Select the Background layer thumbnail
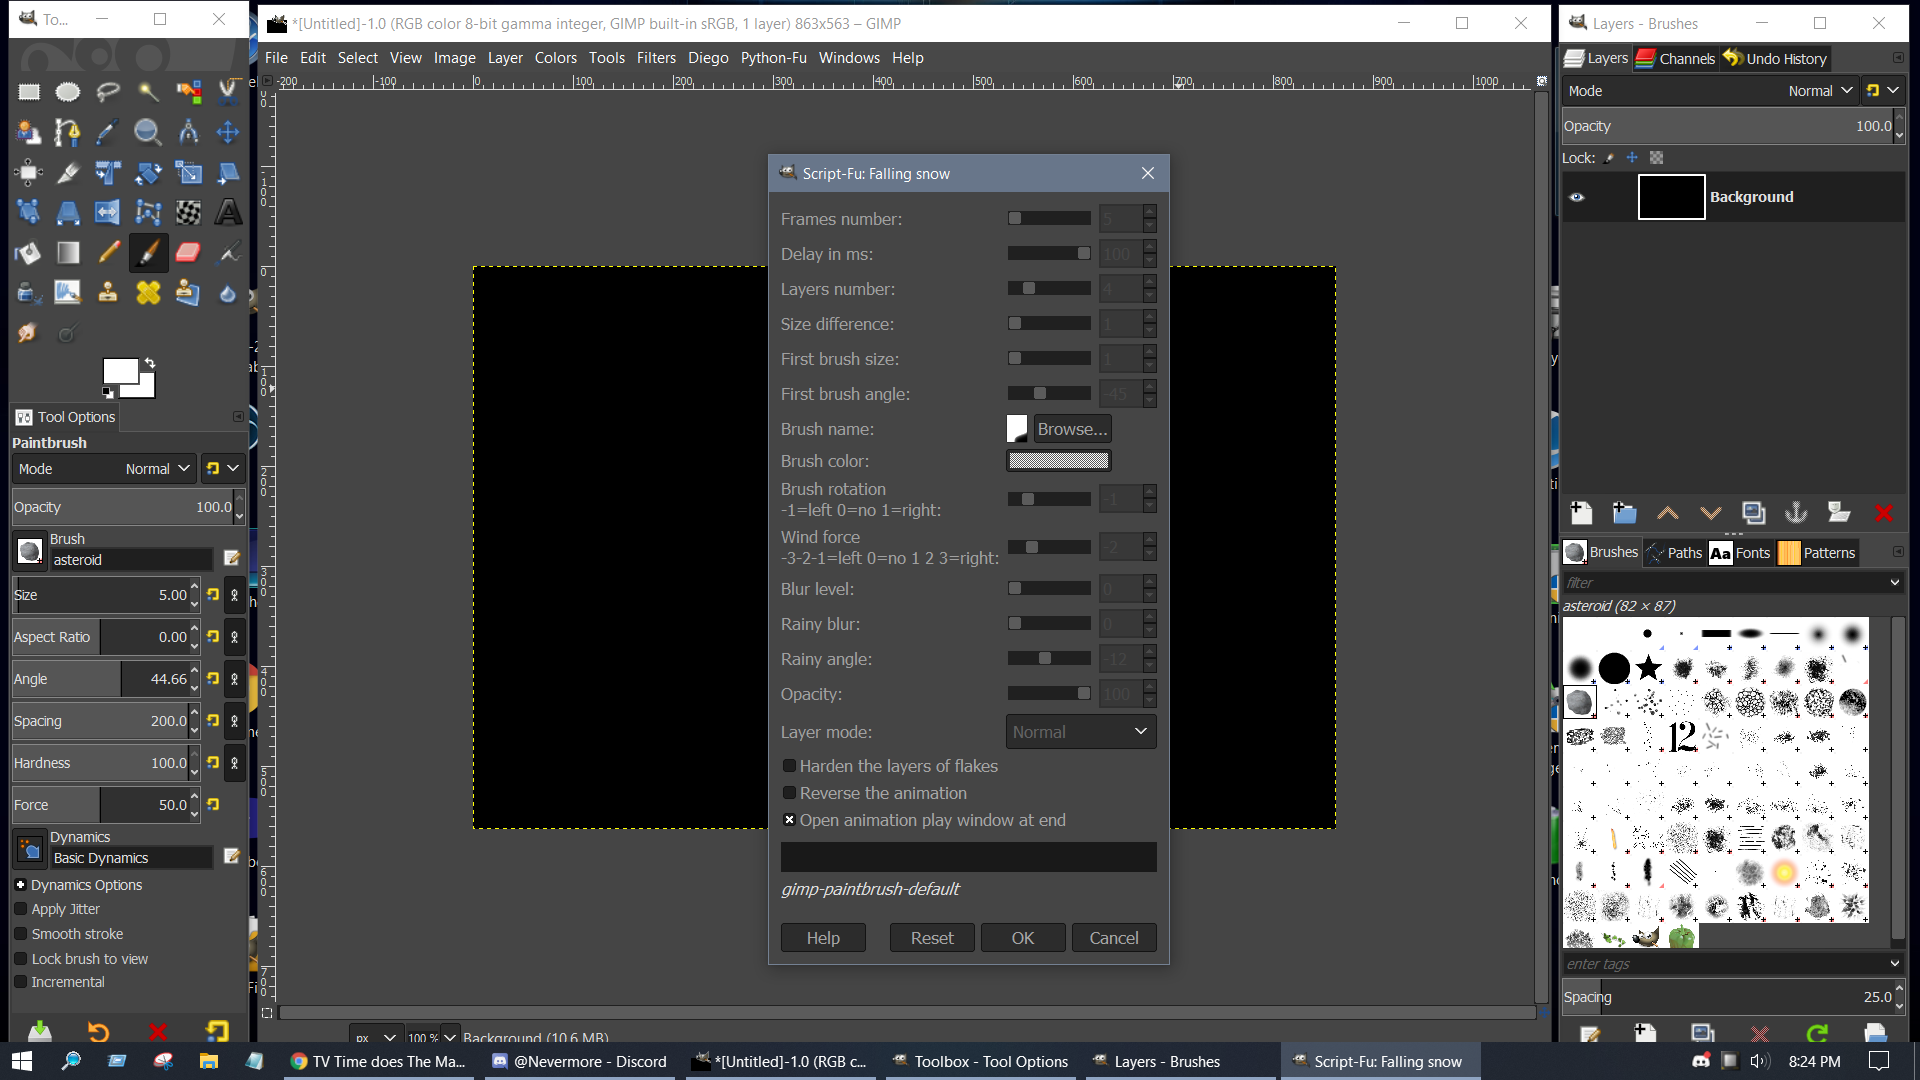 (1671, 197)
